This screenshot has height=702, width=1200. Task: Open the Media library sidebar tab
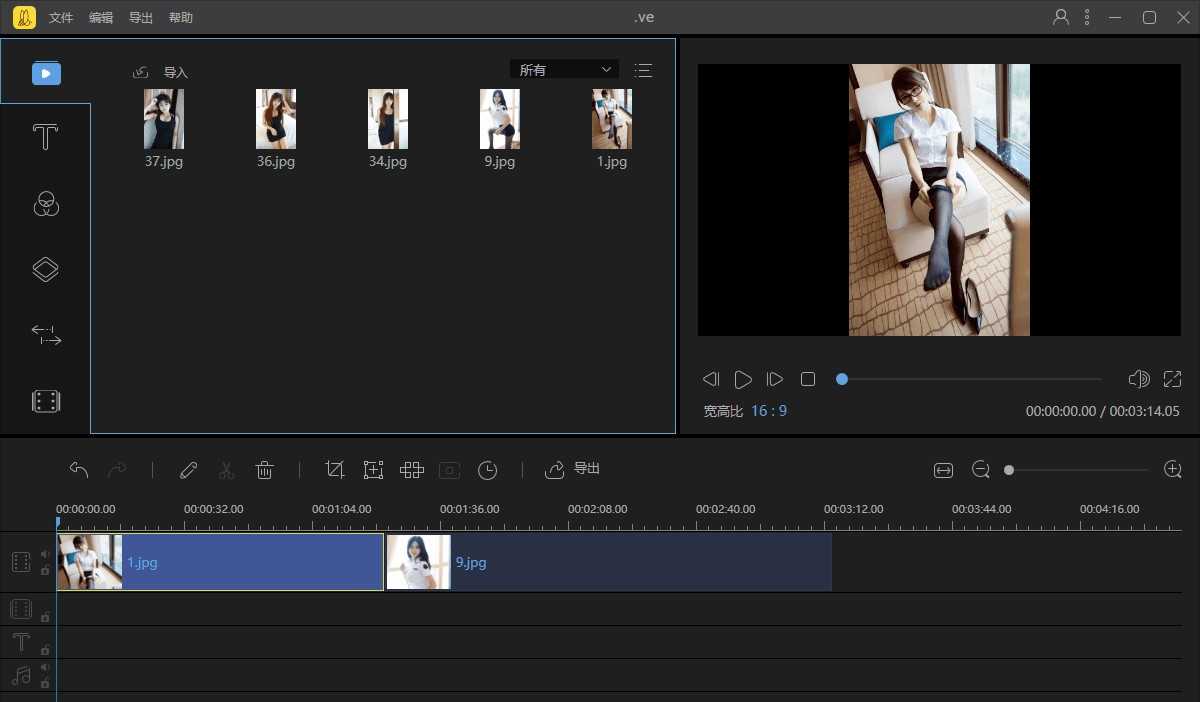point(46,73)
